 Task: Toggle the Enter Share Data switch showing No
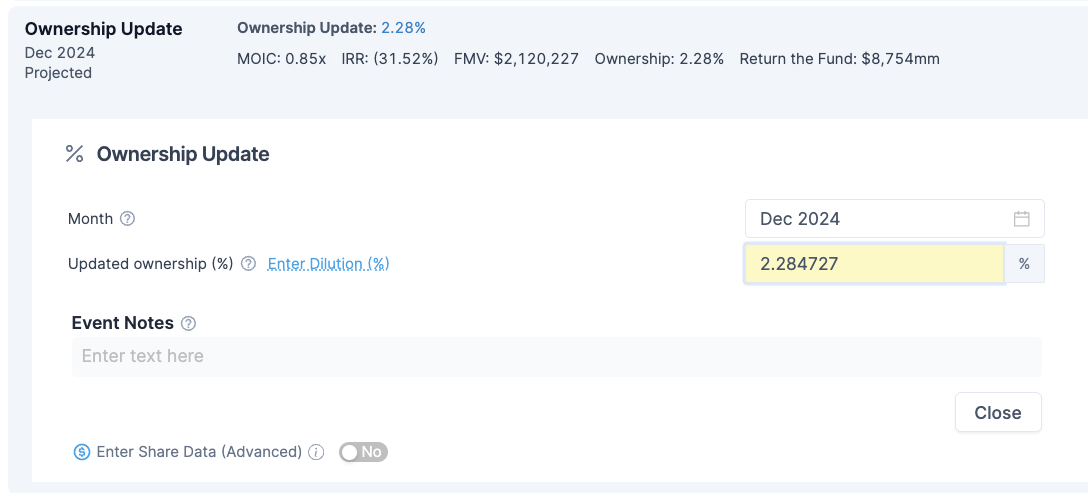click(x=363, y=452)
